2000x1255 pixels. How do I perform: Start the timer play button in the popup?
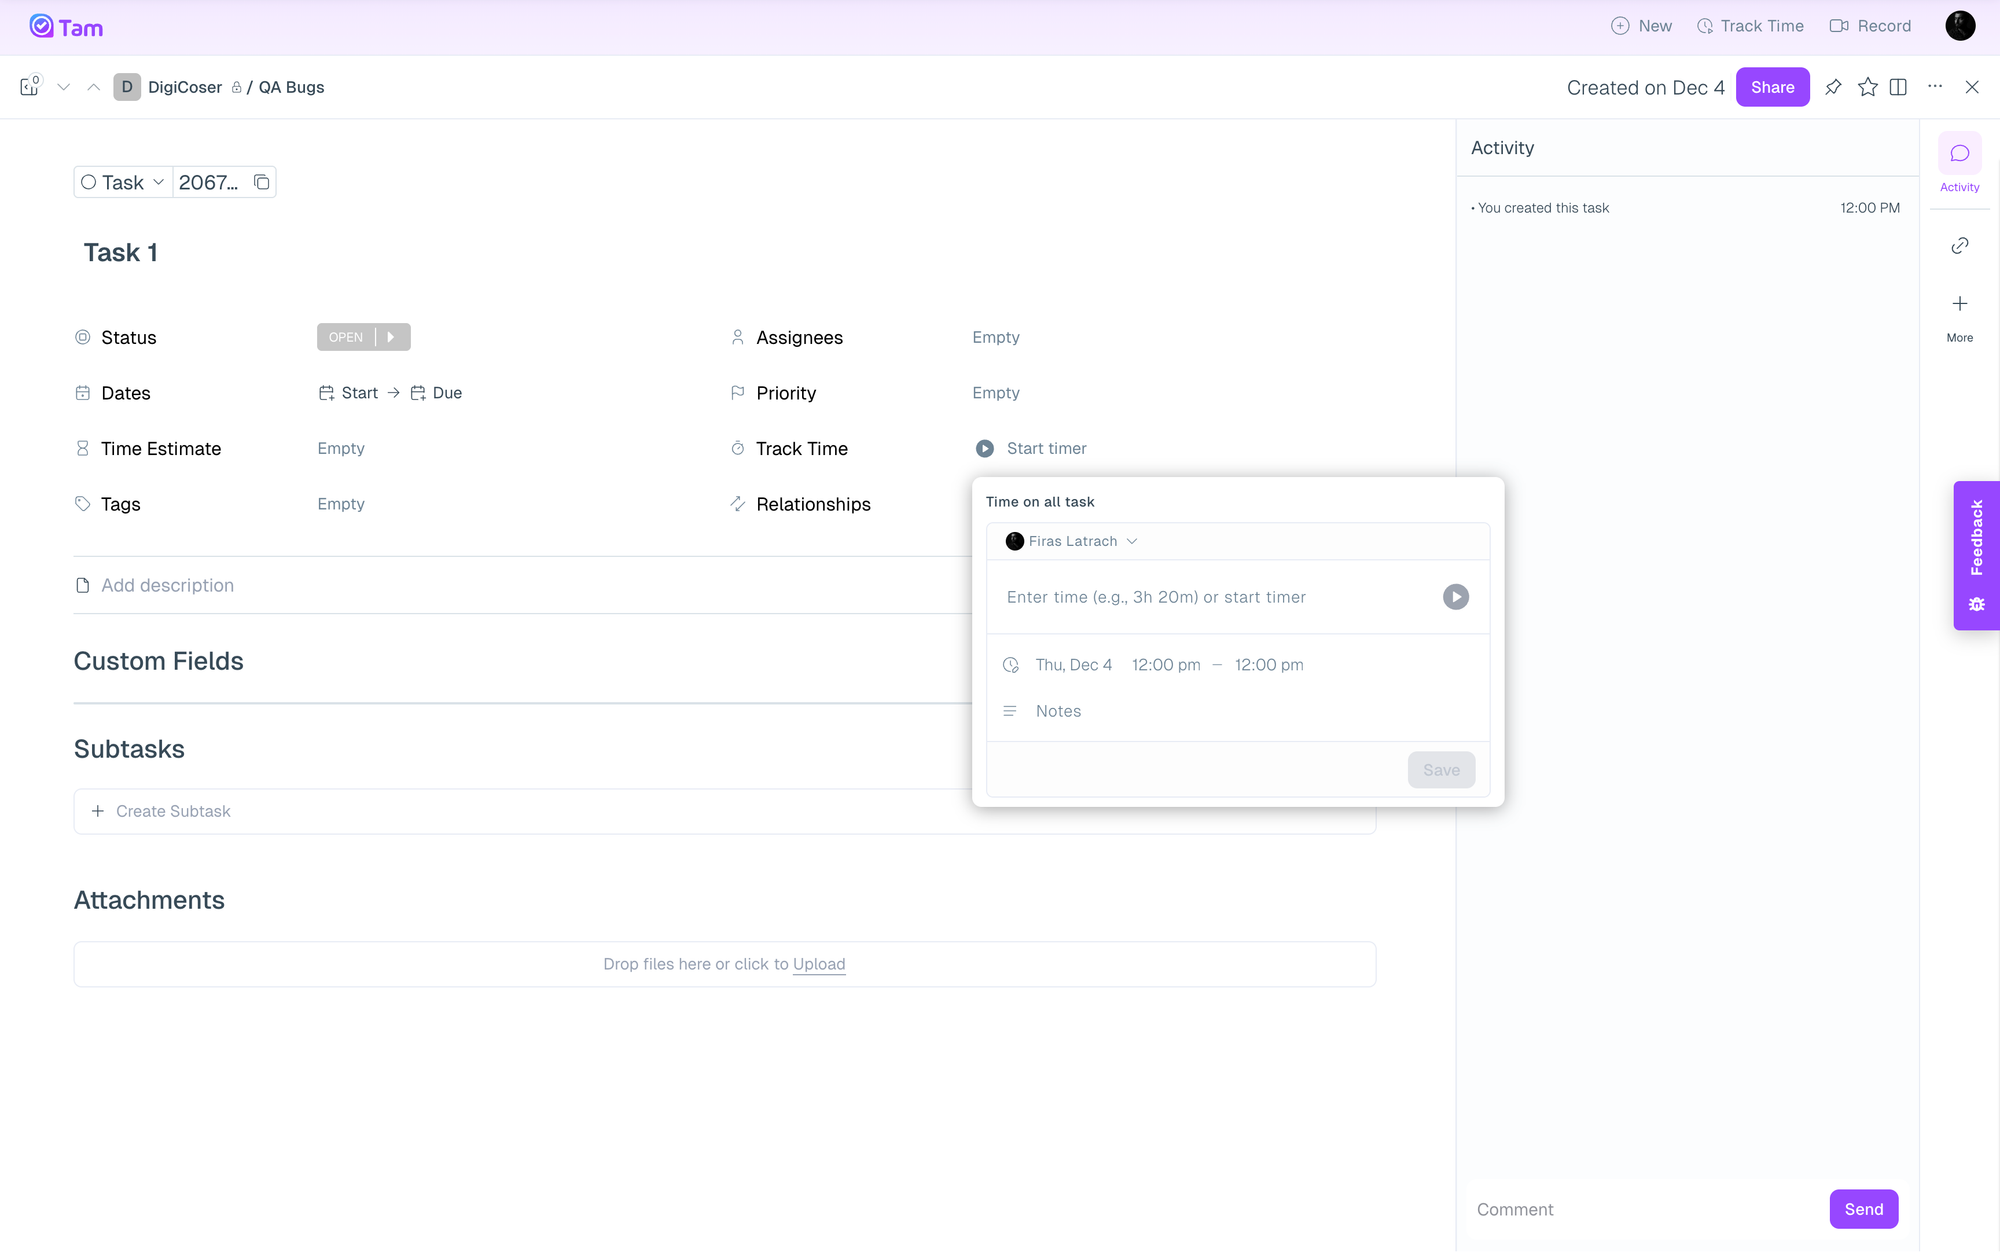click(x=1455, y=597)
